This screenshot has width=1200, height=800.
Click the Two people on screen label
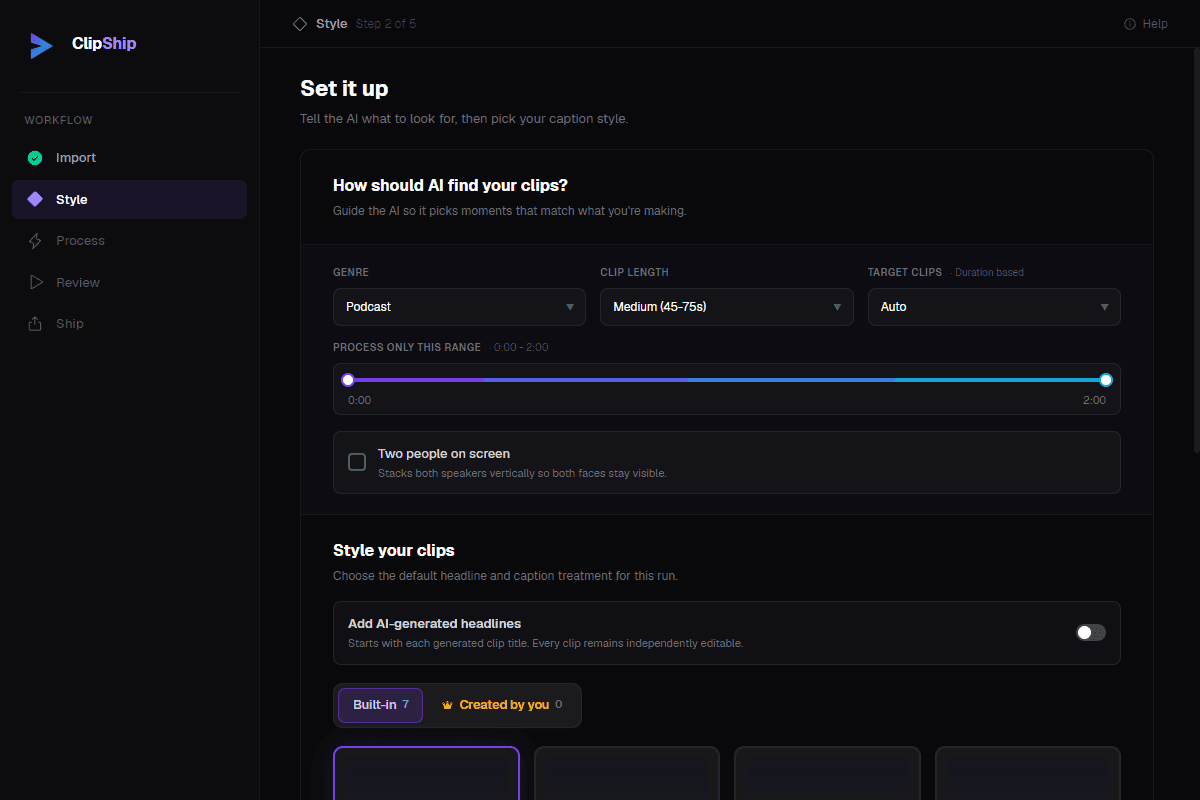(444, 454)
